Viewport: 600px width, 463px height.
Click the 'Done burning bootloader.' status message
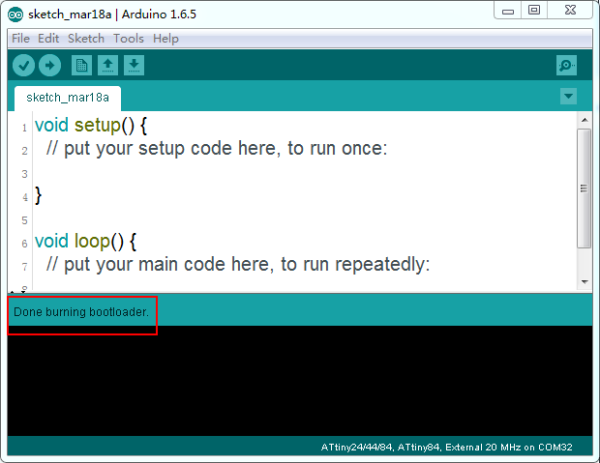[x=81, y=312]
